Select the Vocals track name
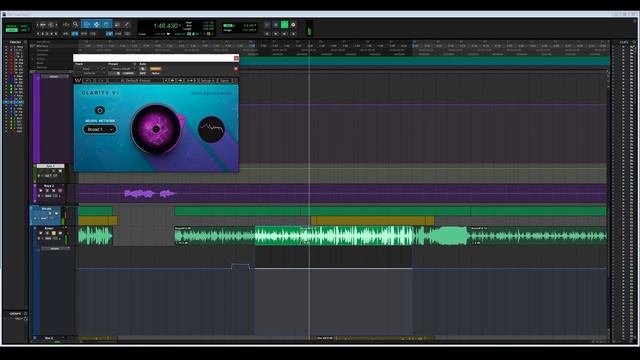This screenshot has height=360, width=640. (x=47, y=209)
